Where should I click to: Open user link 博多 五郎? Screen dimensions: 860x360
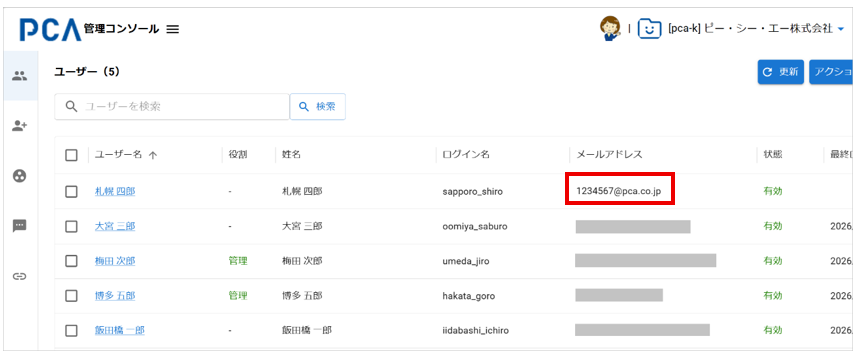pos(115,296)
